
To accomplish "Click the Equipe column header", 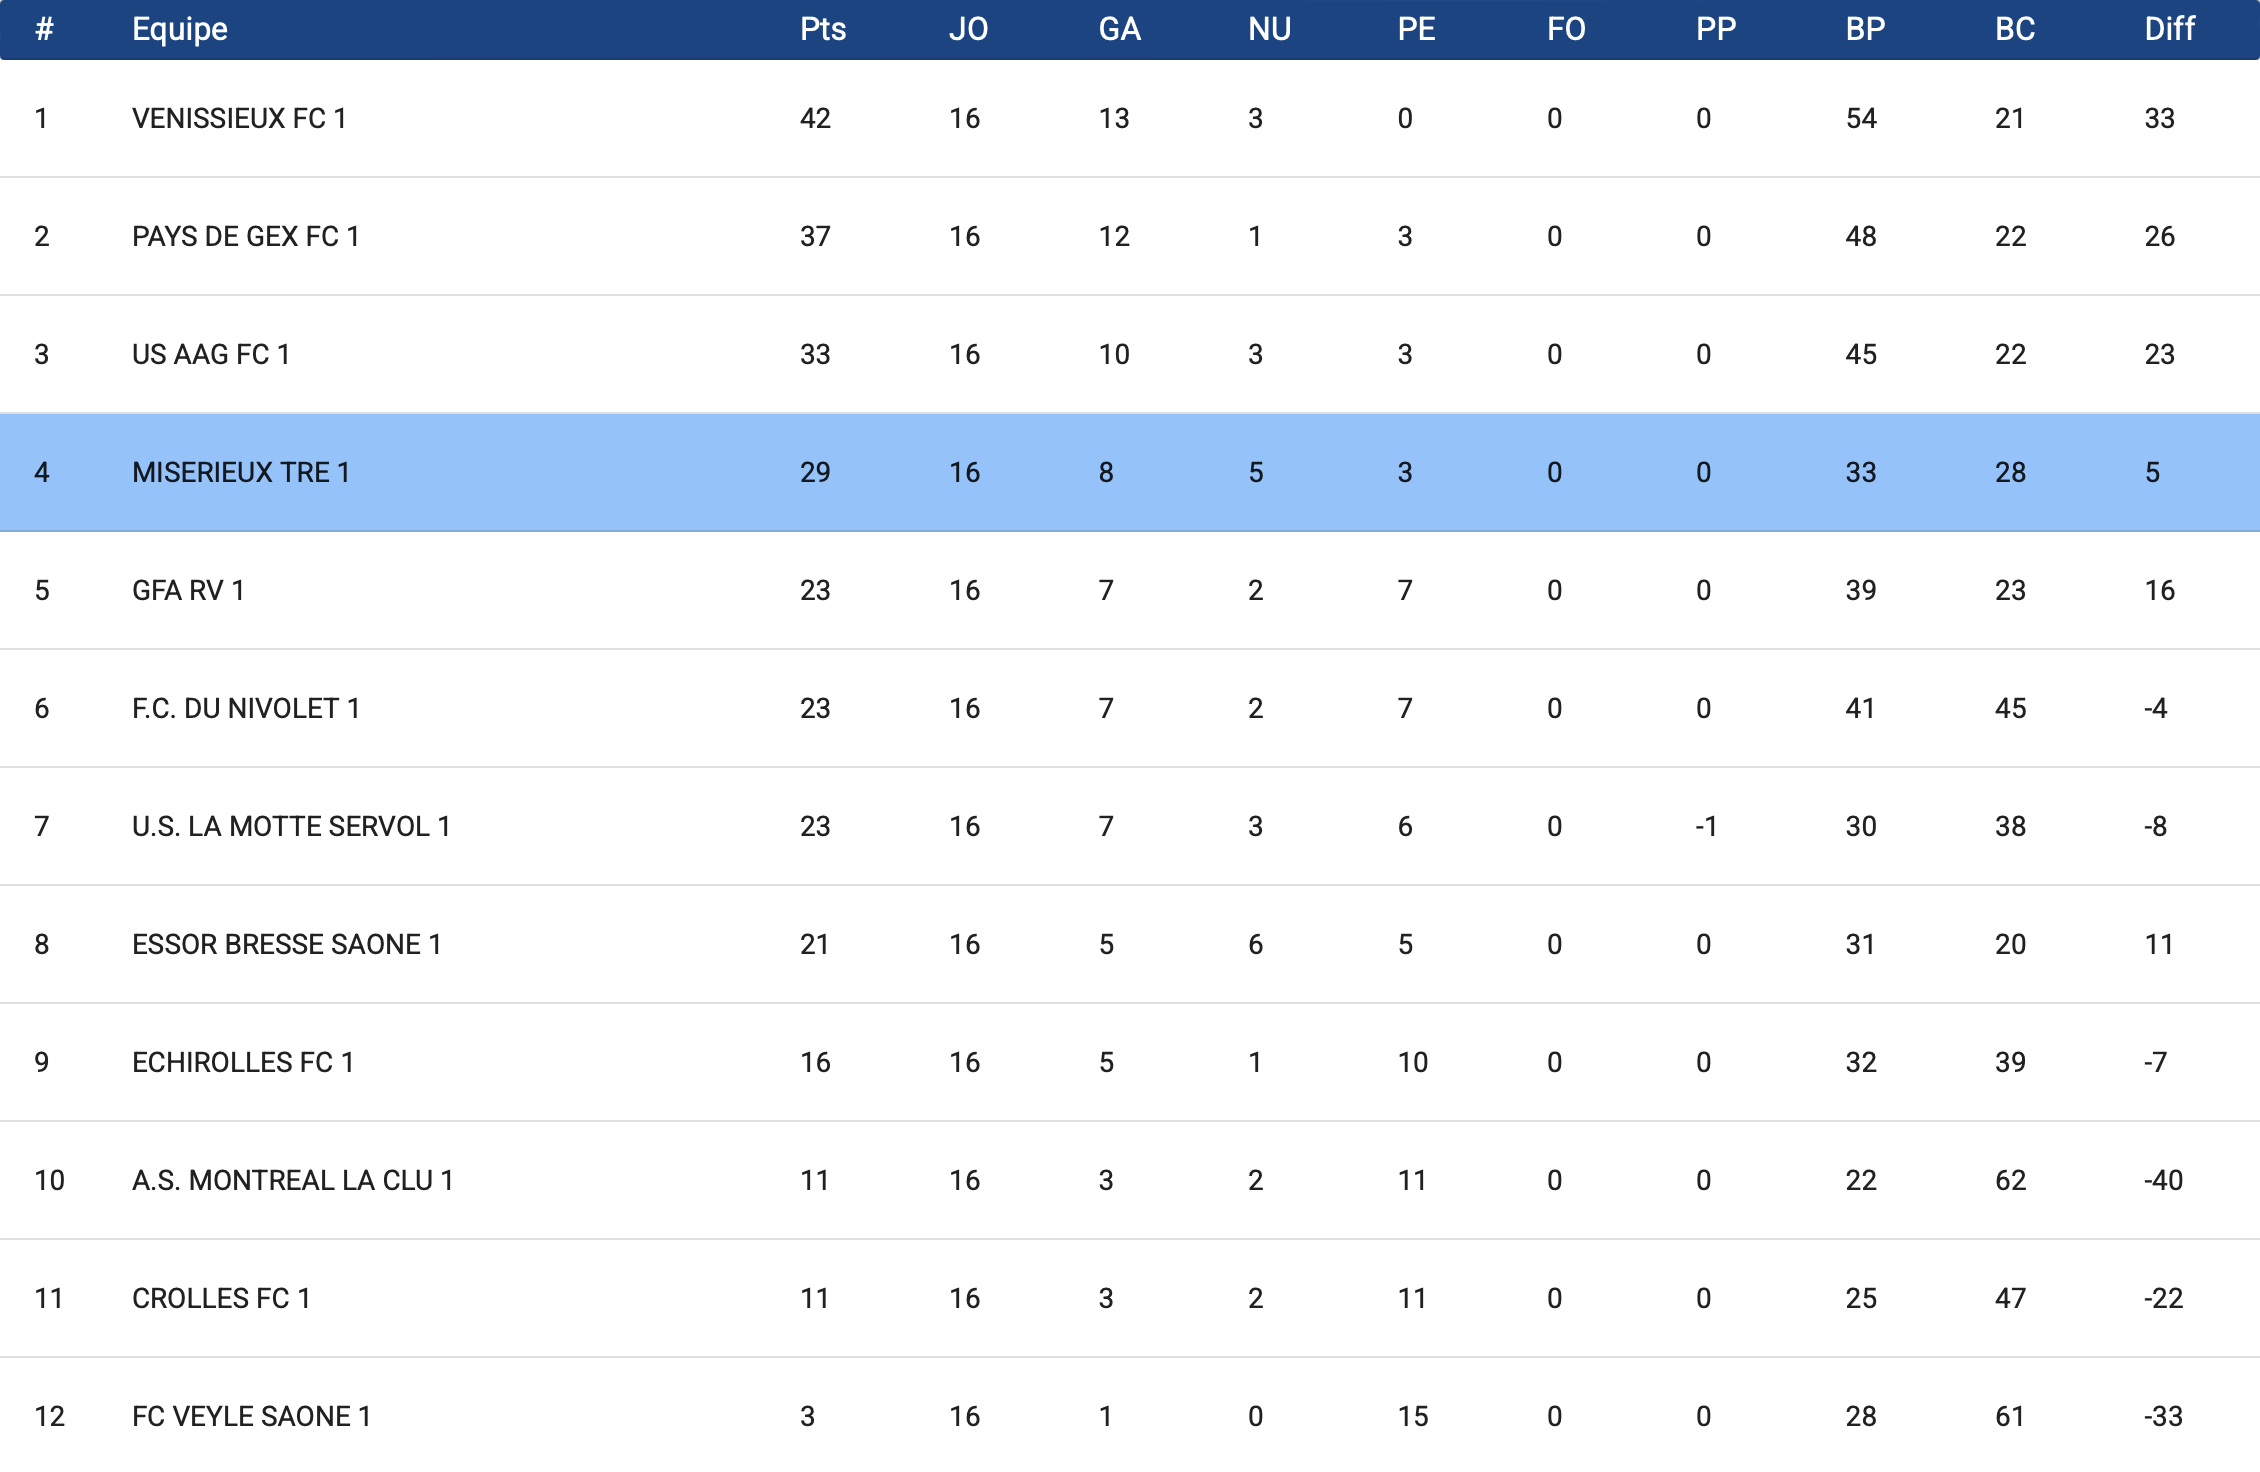I will [x=180, y=29].
